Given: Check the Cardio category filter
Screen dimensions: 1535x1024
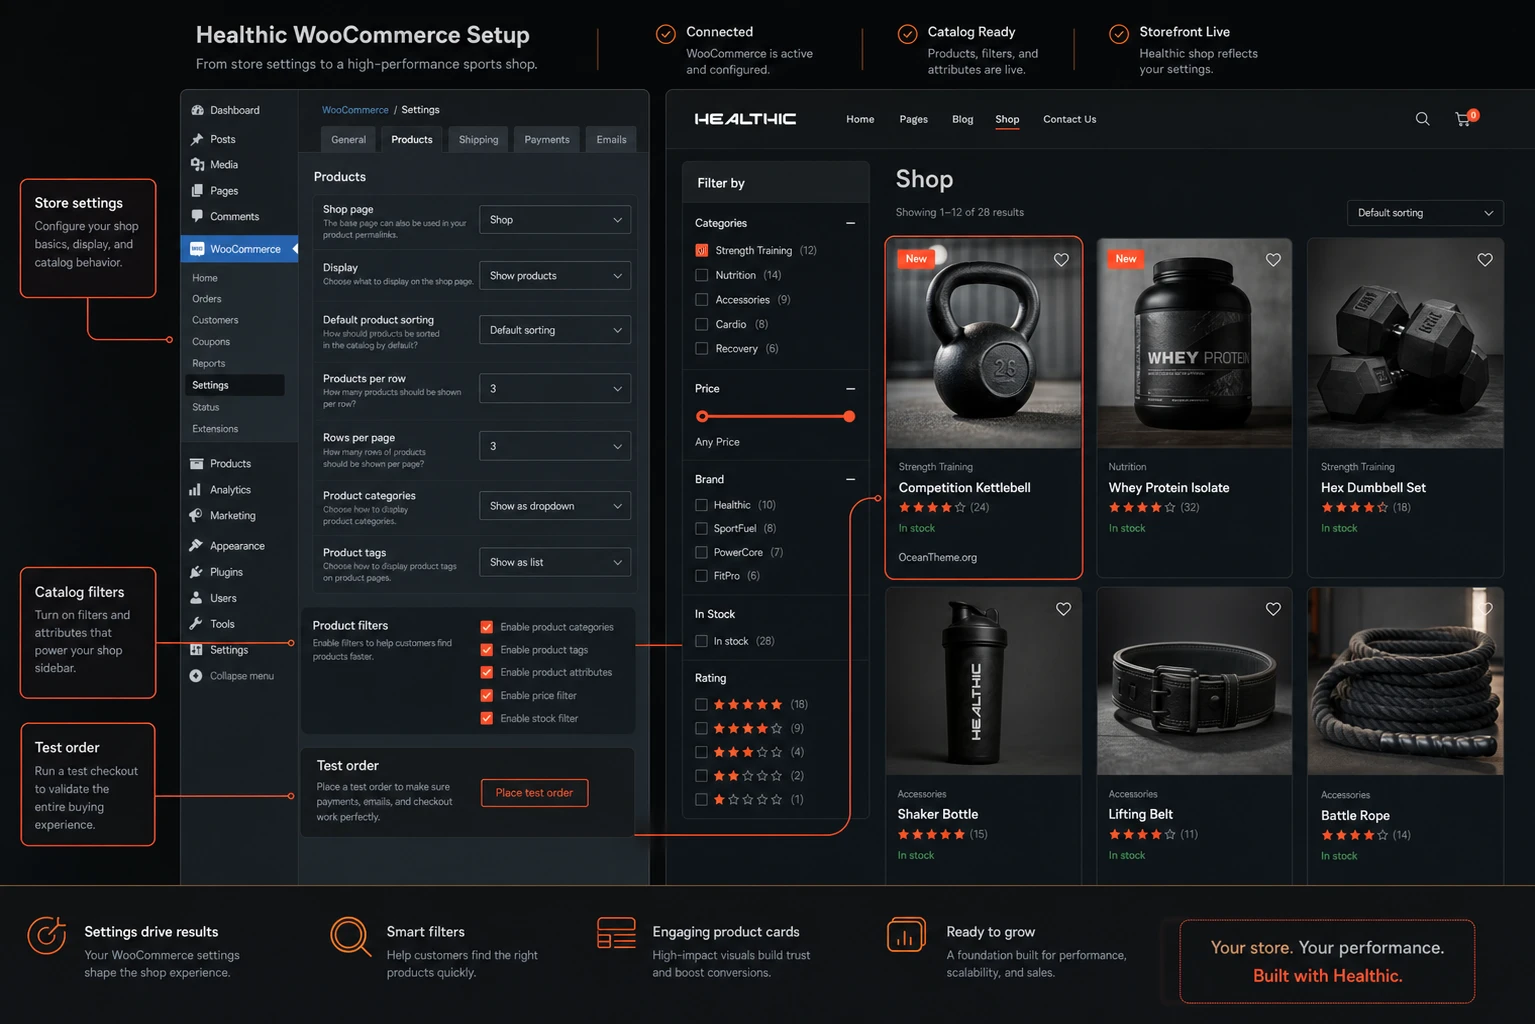Looking at the screenshot, I should coord(701,324).
